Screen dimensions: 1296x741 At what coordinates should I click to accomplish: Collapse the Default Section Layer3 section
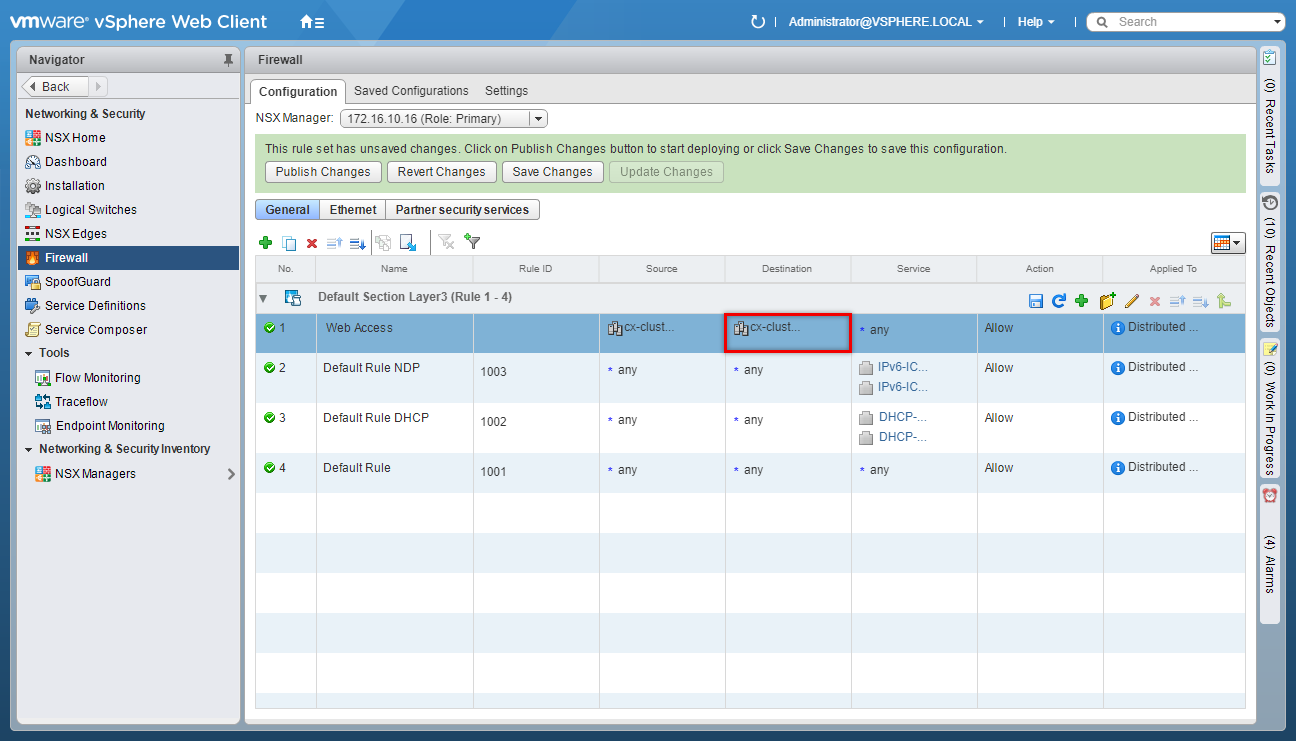tap(264, 298)
